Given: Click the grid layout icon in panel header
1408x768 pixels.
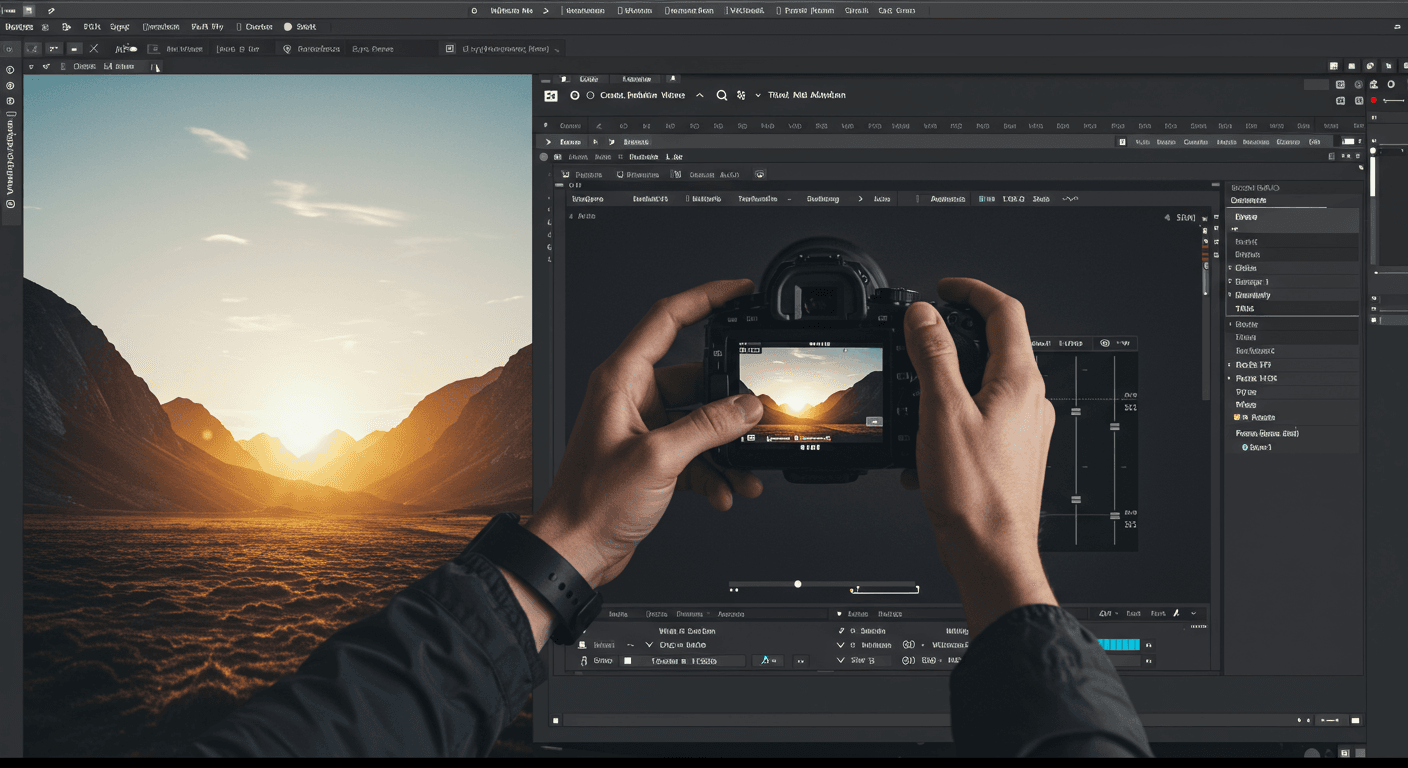Looking at the screenshot, I should pyautogui.click(x=550, y=95).
